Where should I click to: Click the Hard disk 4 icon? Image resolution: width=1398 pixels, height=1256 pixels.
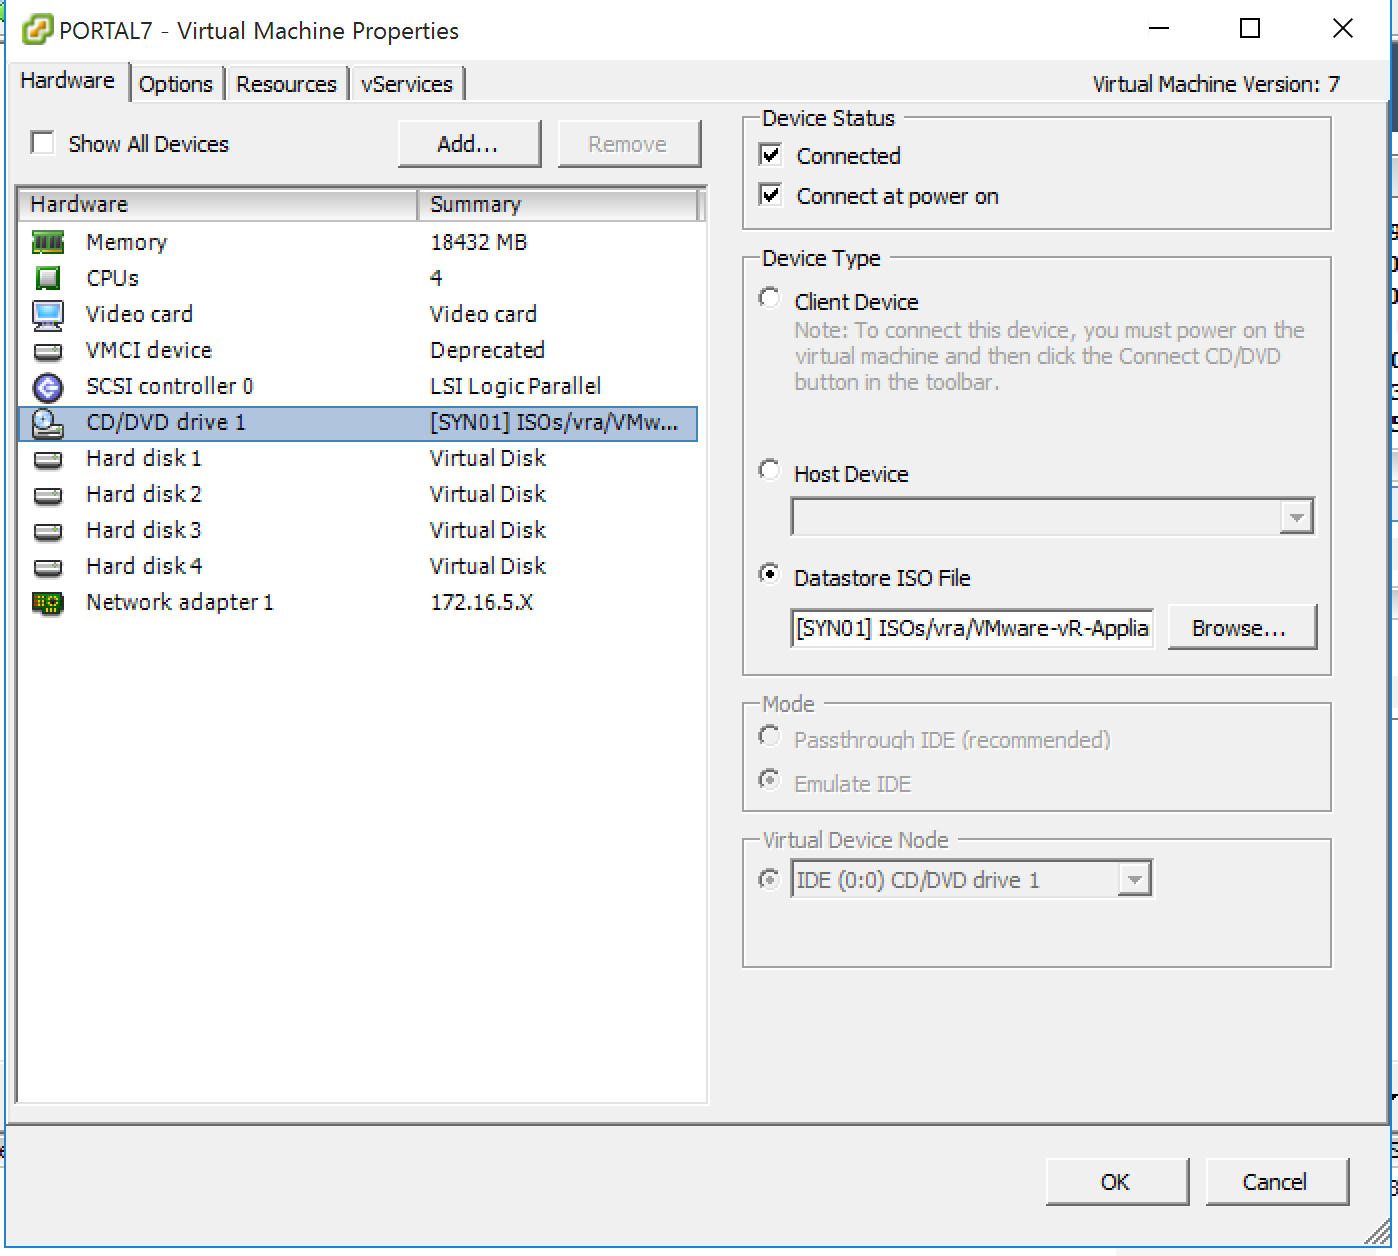(x=48, y=567)
